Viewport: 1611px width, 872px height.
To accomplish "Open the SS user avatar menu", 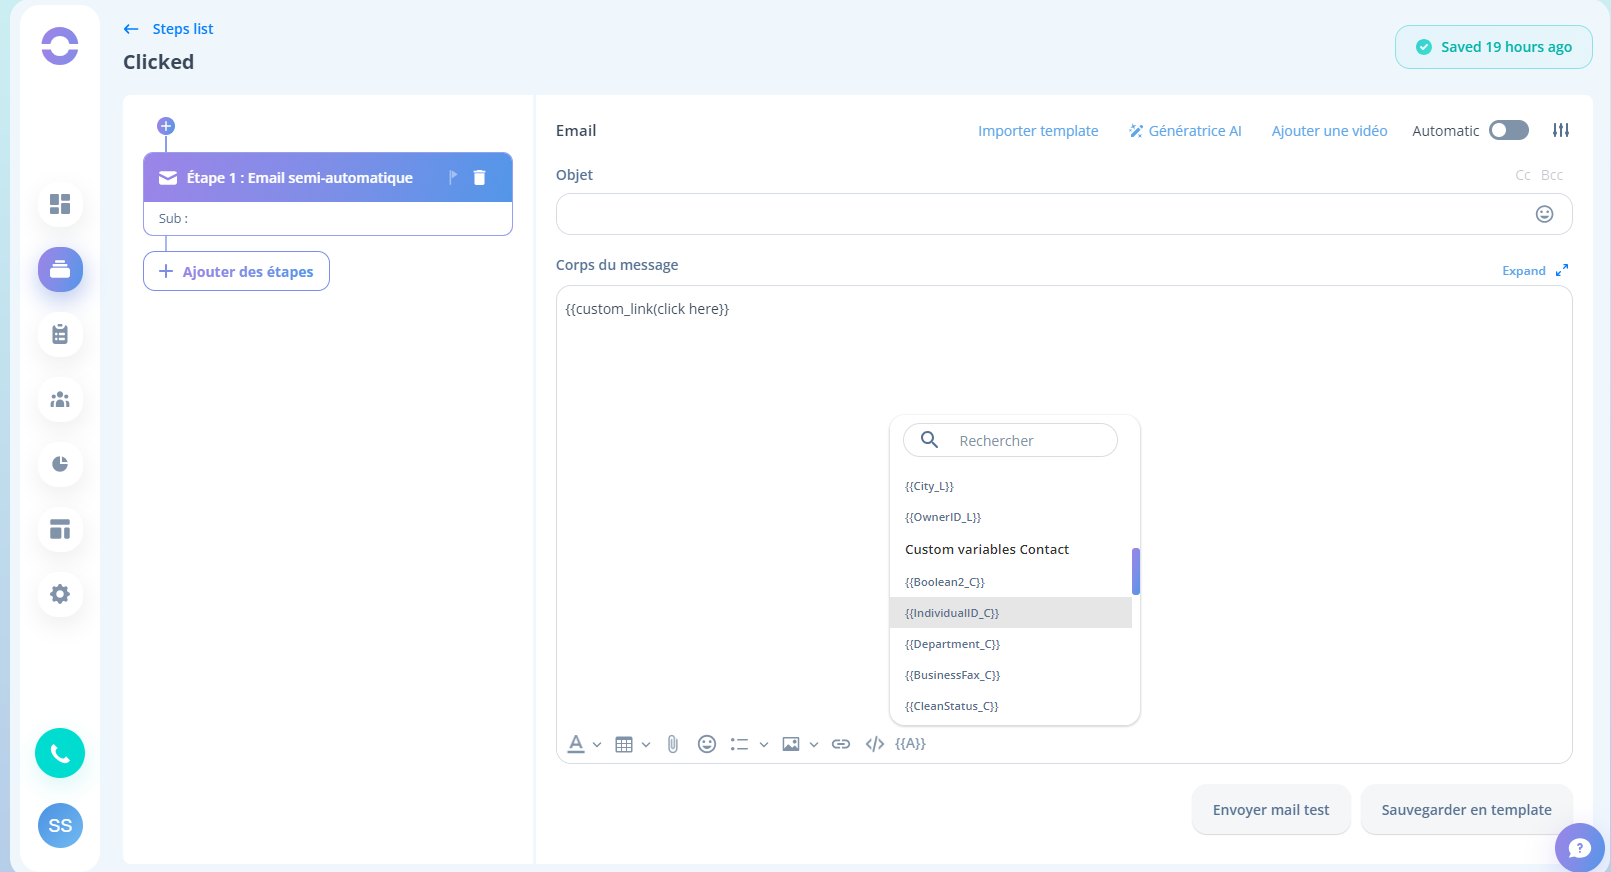I will [60, 825].
